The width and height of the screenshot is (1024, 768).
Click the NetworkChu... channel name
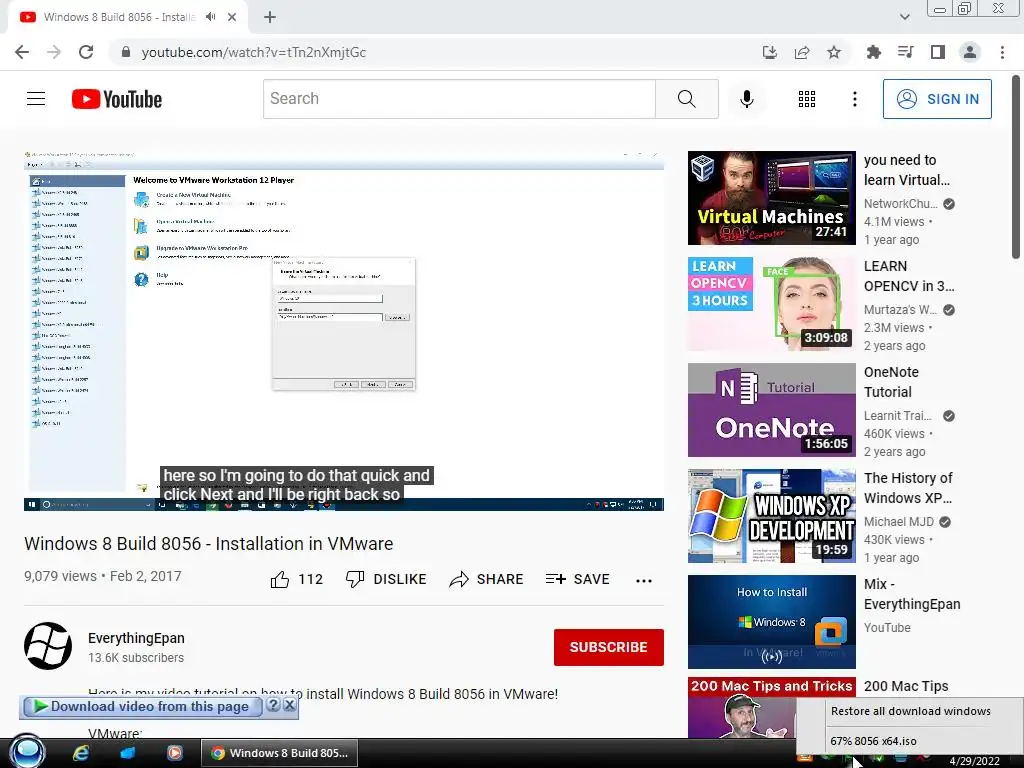(x=901, y=204)
